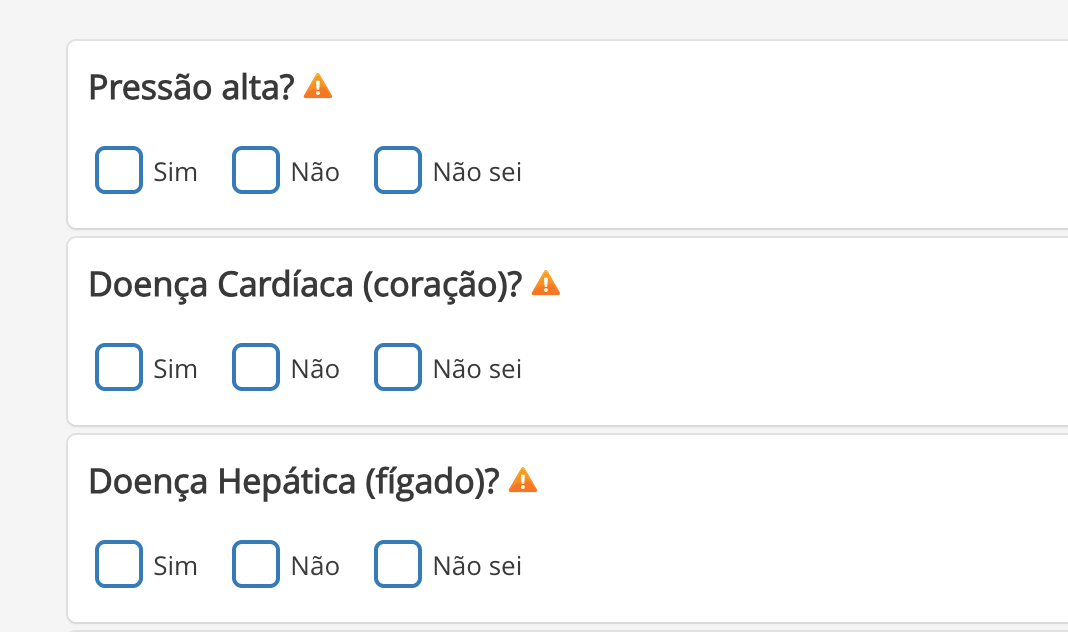Click the Não label for Doença Cardíaca

(314, 369)
